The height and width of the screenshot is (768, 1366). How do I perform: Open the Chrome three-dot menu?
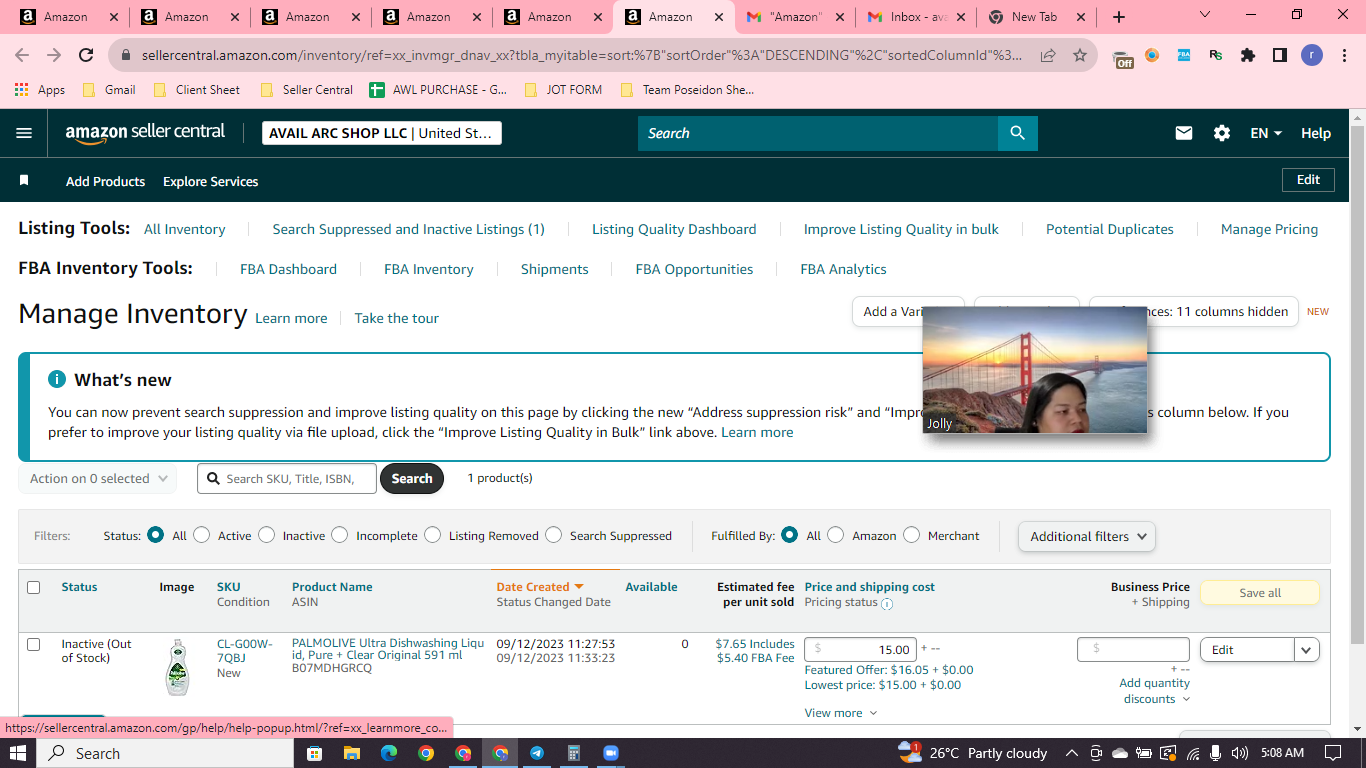1344,56
